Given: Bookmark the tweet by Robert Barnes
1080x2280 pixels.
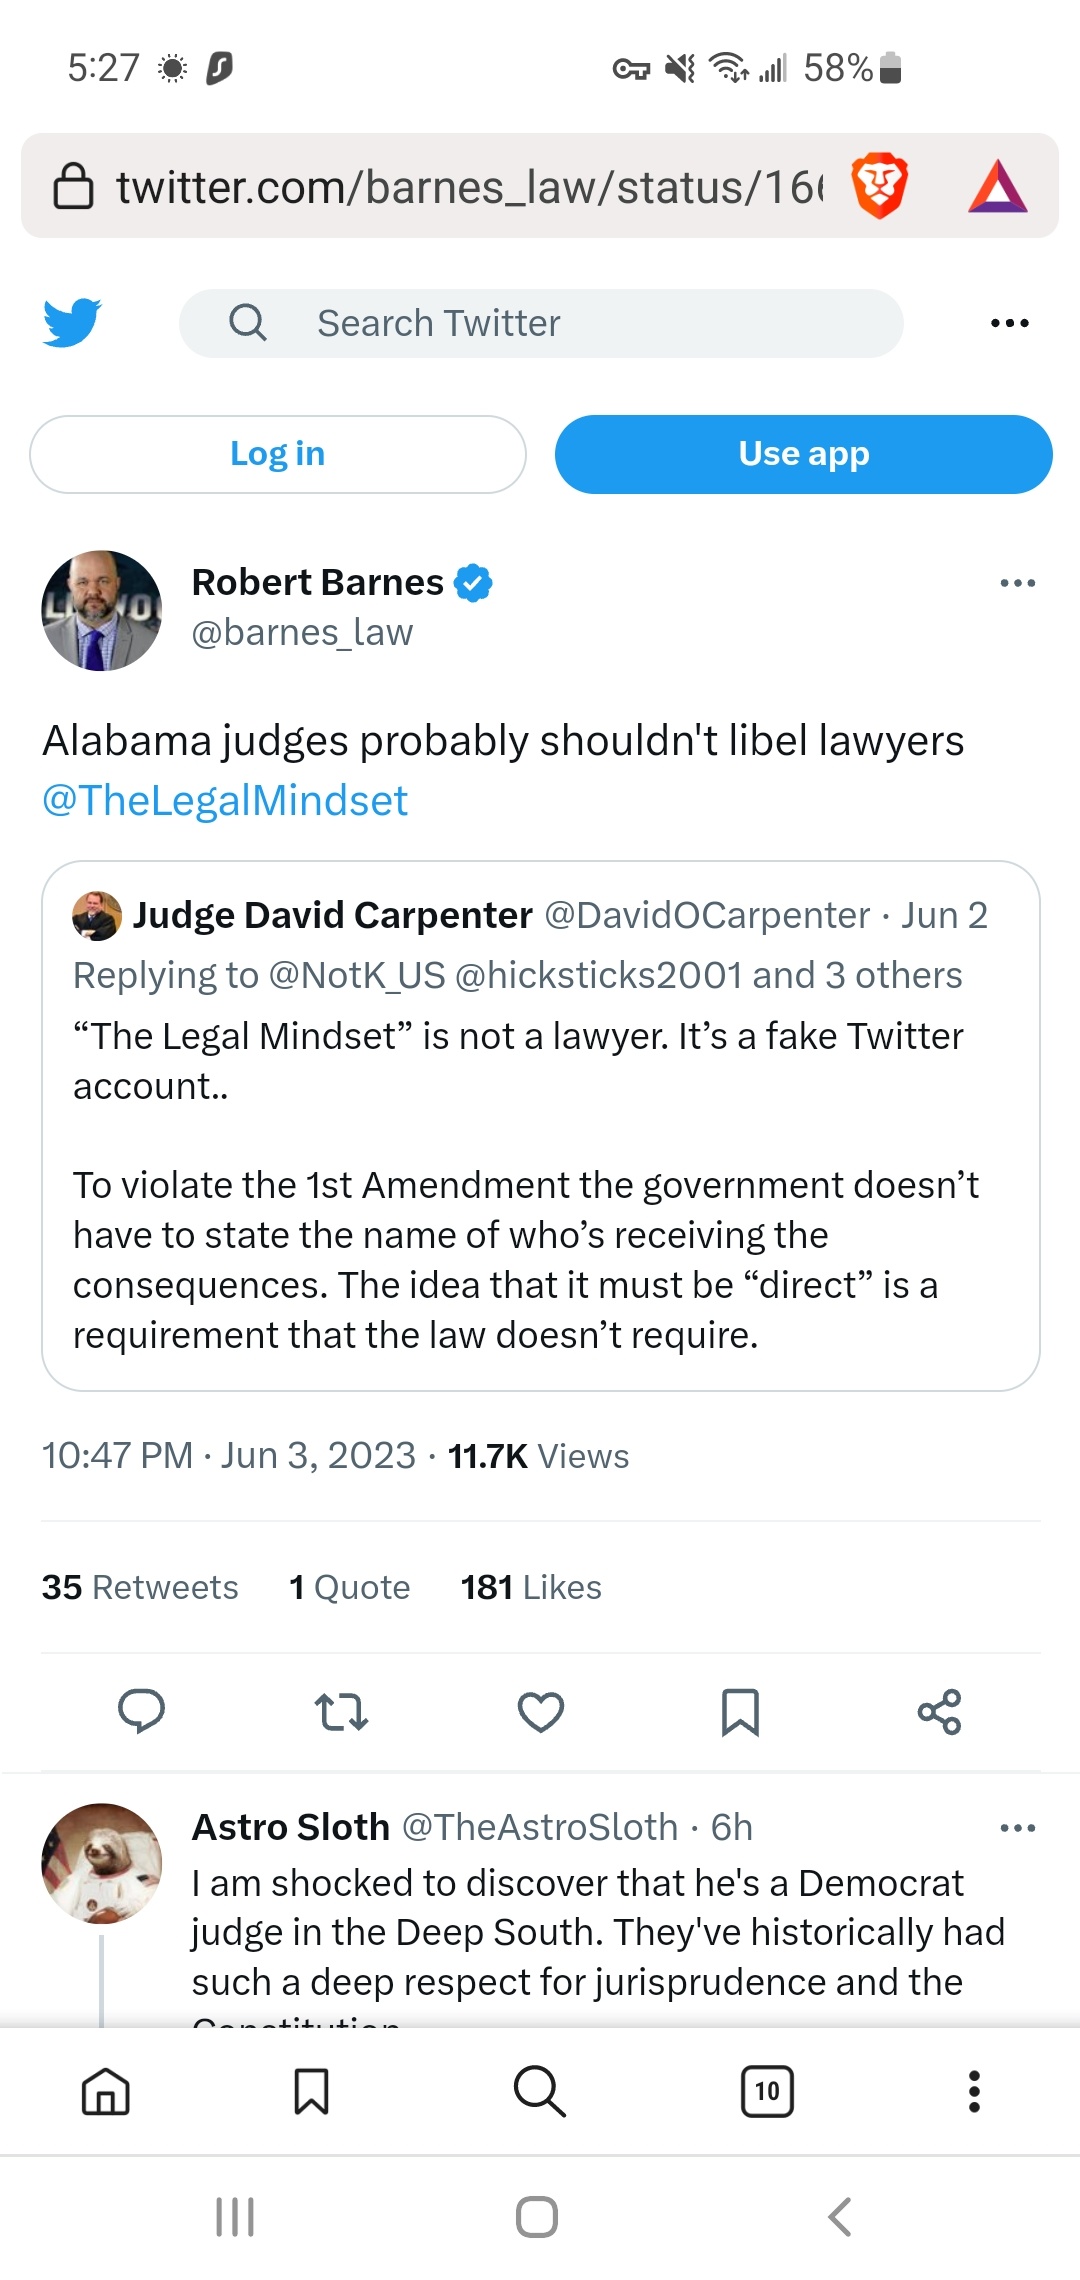Looking at the screenshot, I should coord(740,1711).
